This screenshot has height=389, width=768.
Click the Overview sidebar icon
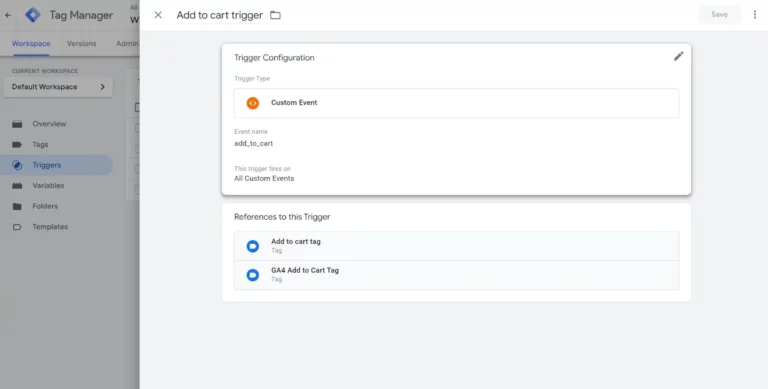[x=17, y=124]
